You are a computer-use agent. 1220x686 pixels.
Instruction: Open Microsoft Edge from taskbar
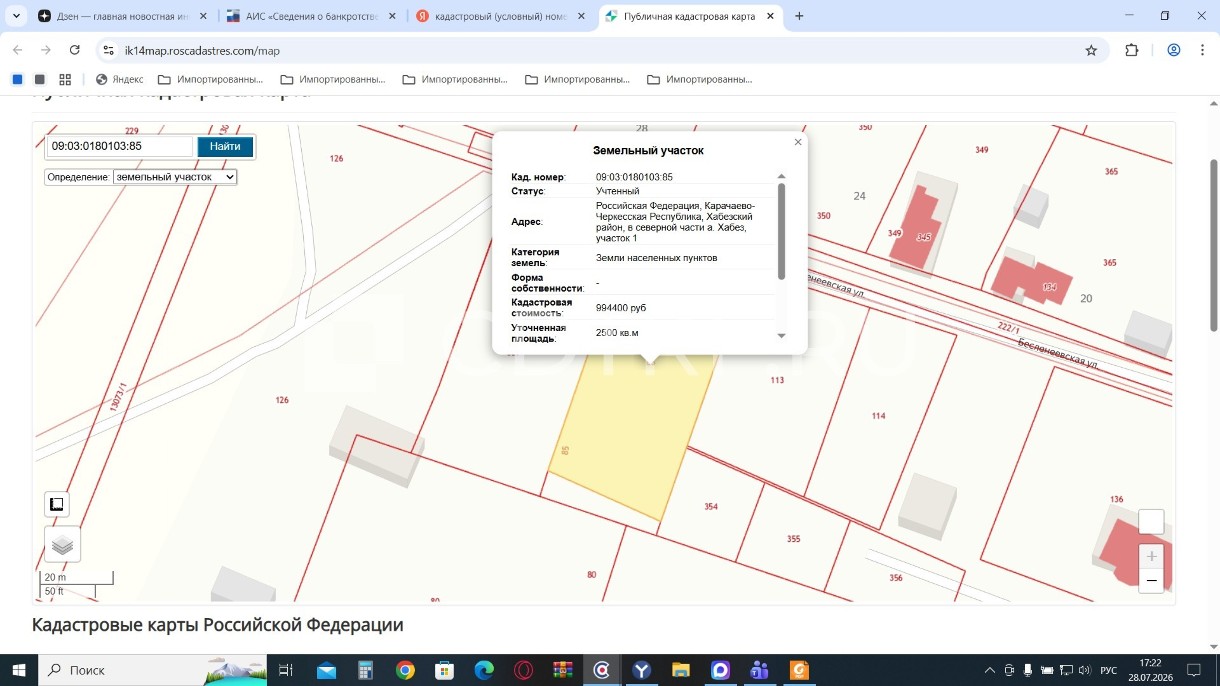click(484, 670)
